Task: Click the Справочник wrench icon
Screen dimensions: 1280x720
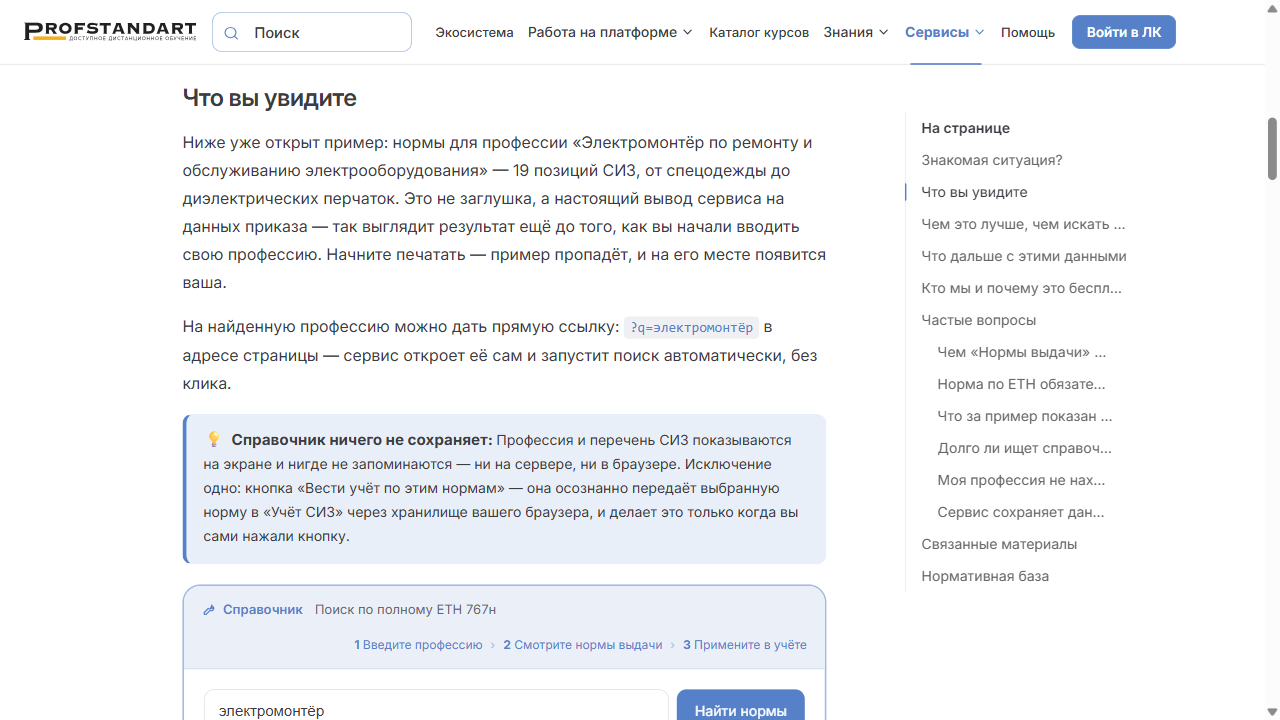Action: pyautogui.click(x=209, y=610)
